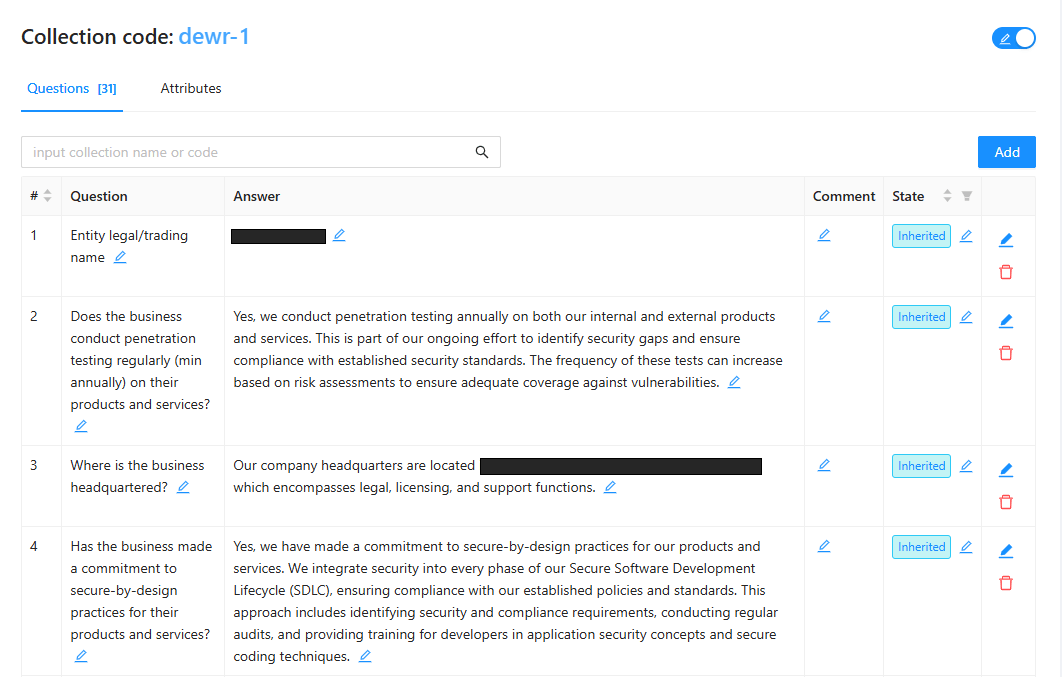Edit the answer for row 1
This screenshot has width=1062, height=677.
point(339,235)
